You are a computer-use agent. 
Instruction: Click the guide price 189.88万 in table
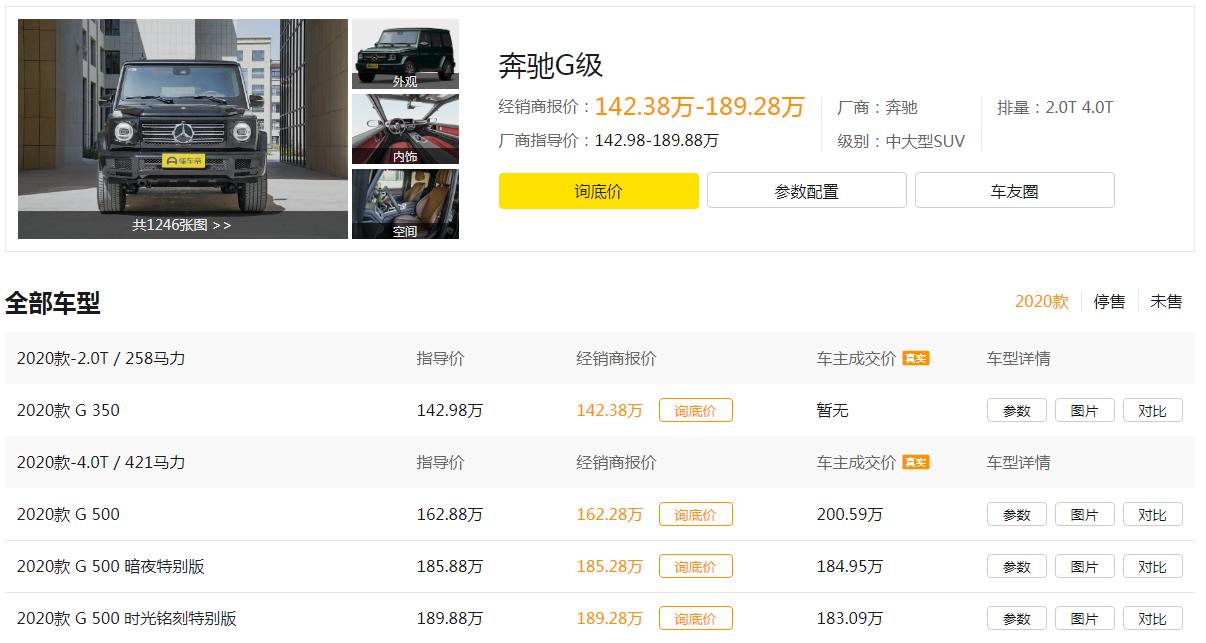click(x=450, y=618)
